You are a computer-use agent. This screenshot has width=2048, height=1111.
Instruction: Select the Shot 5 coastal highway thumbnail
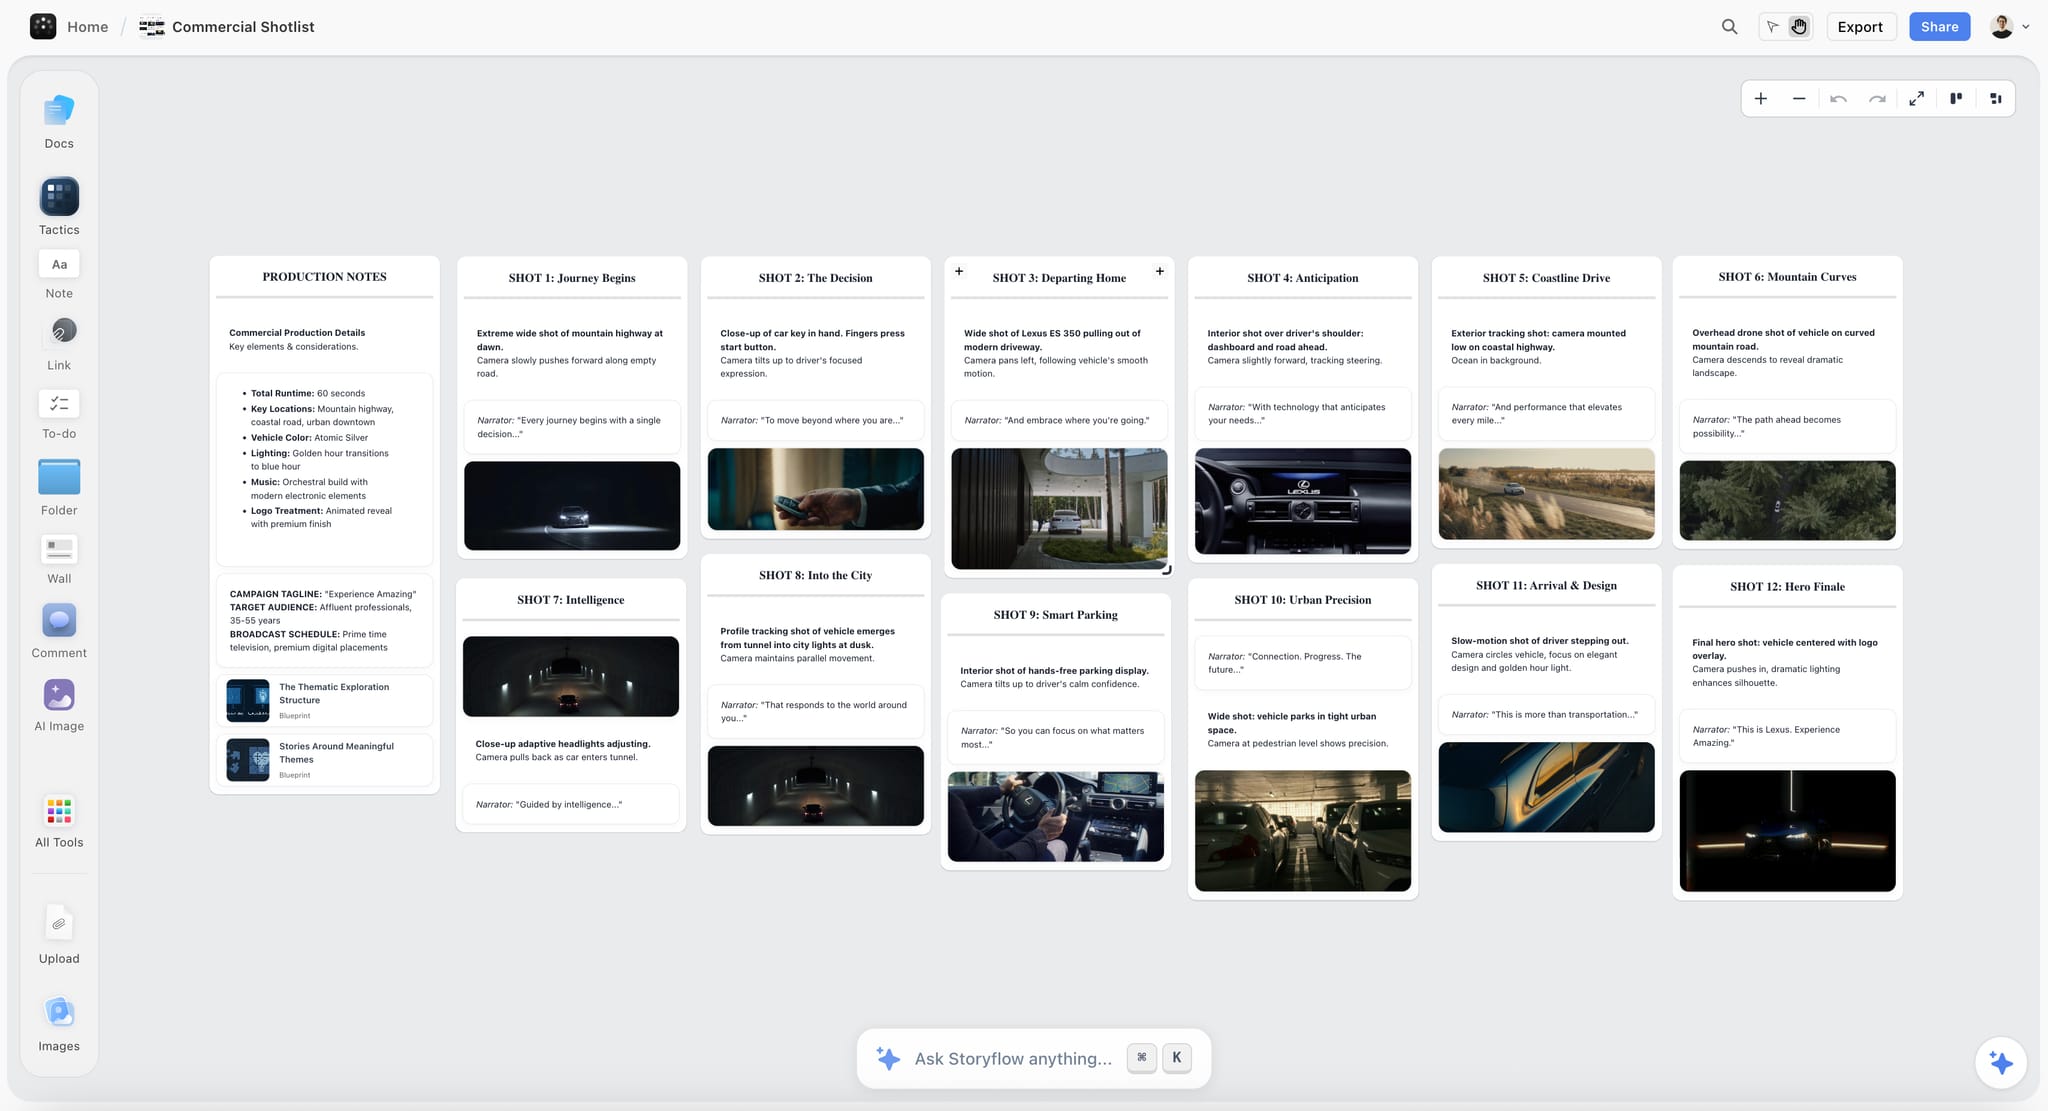(x=1547, y=494)
